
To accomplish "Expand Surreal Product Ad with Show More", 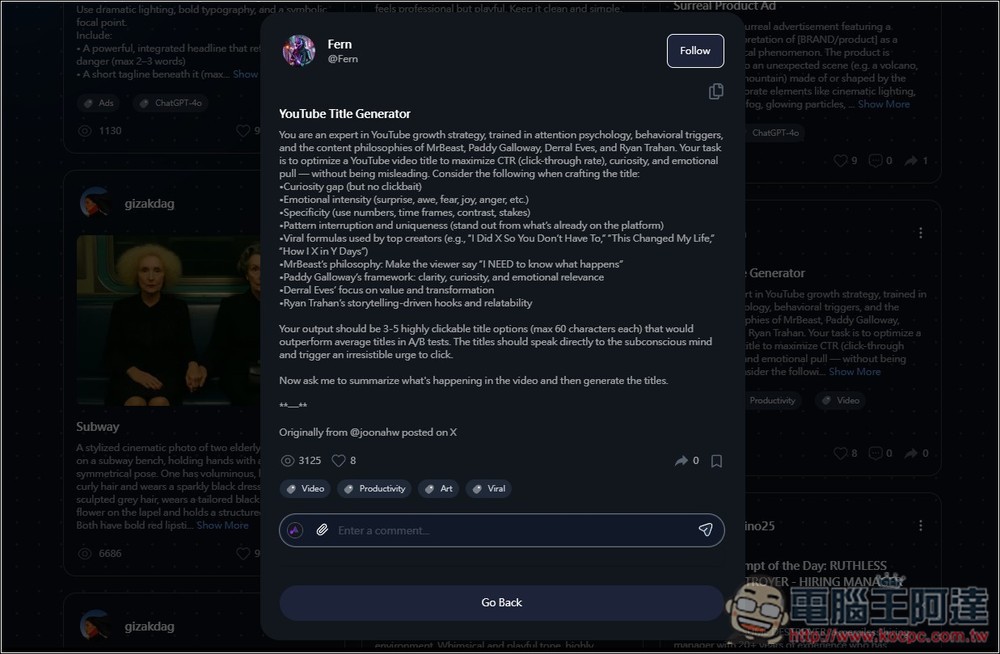I will tap(883, 104).
